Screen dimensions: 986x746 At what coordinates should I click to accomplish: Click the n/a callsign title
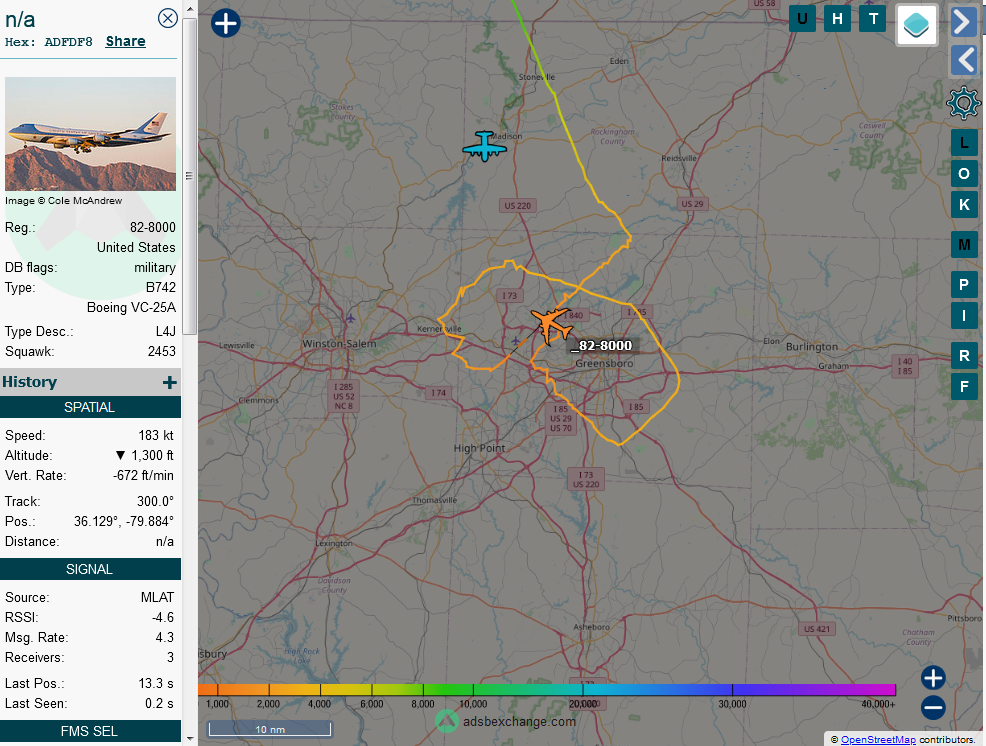[20, 19]
